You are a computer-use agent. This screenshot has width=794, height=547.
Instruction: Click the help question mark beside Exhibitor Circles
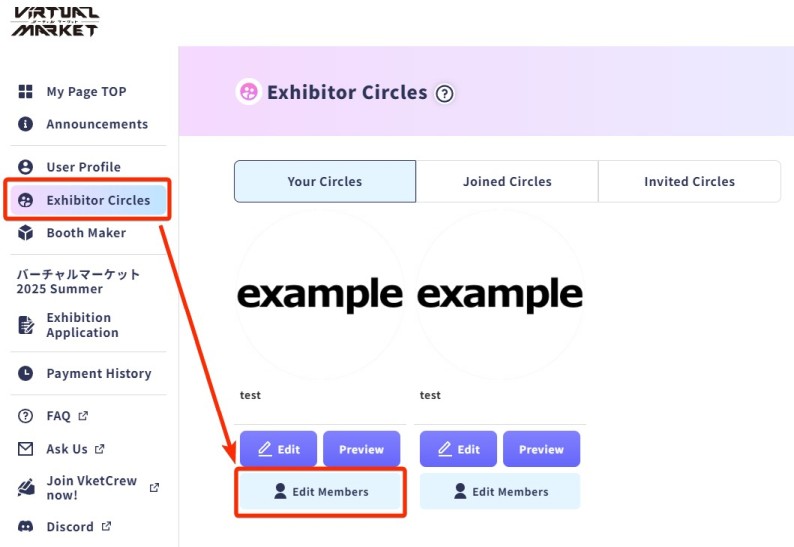[445, 94]
